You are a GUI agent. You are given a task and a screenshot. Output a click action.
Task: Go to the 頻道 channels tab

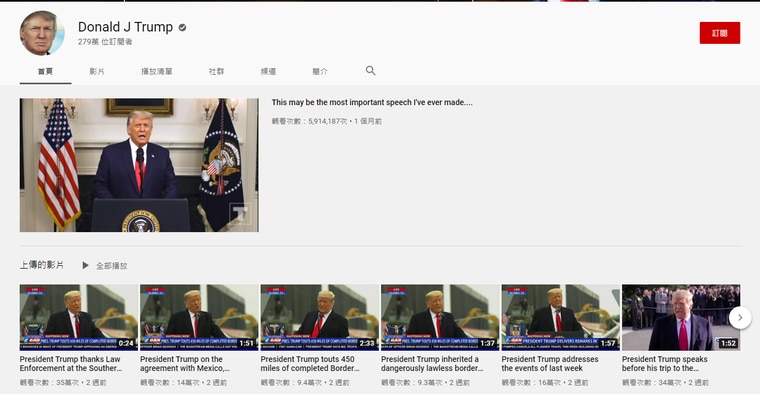[268, 71]
